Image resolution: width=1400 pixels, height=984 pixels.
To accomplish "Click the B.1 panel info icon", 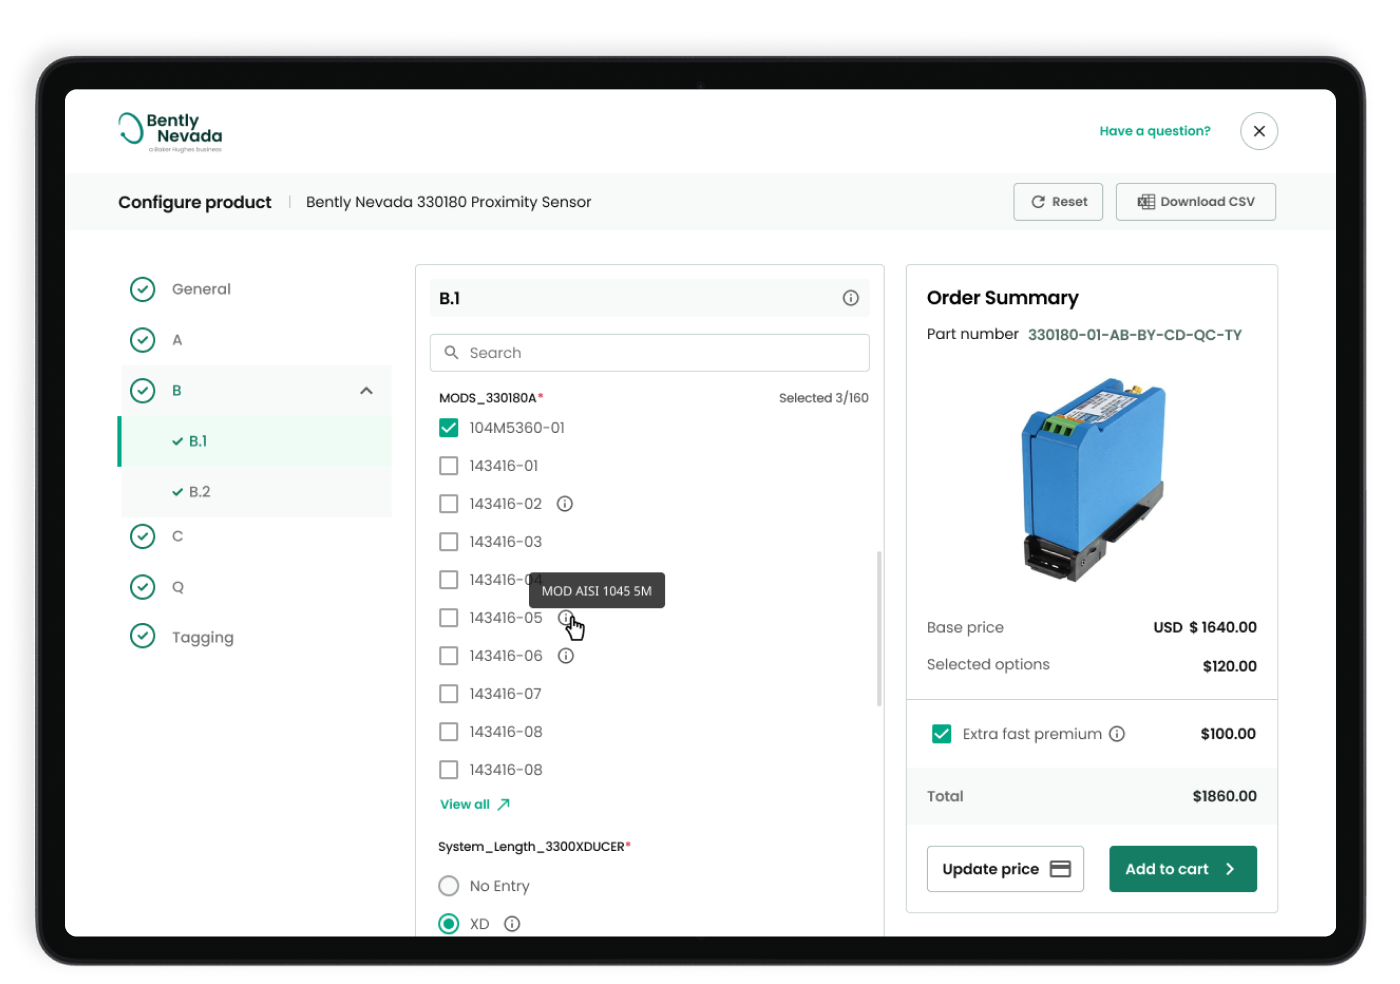I will 850,298.
